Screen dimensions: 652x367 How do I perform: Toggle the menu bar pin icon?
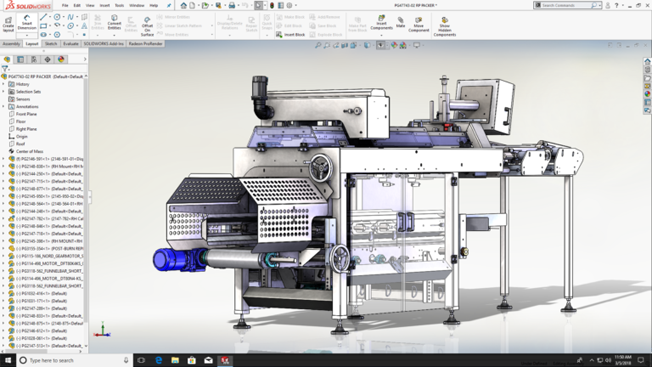point(168,5)
